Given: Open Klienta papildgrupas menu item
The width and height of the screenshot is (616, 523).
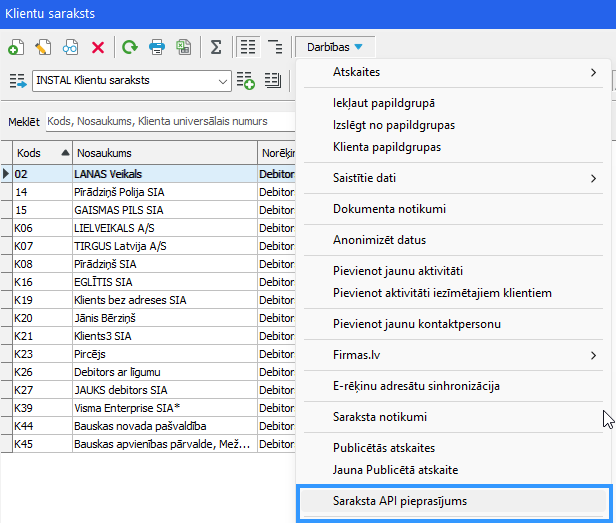Looking at the screenshot, I should 453,147.
